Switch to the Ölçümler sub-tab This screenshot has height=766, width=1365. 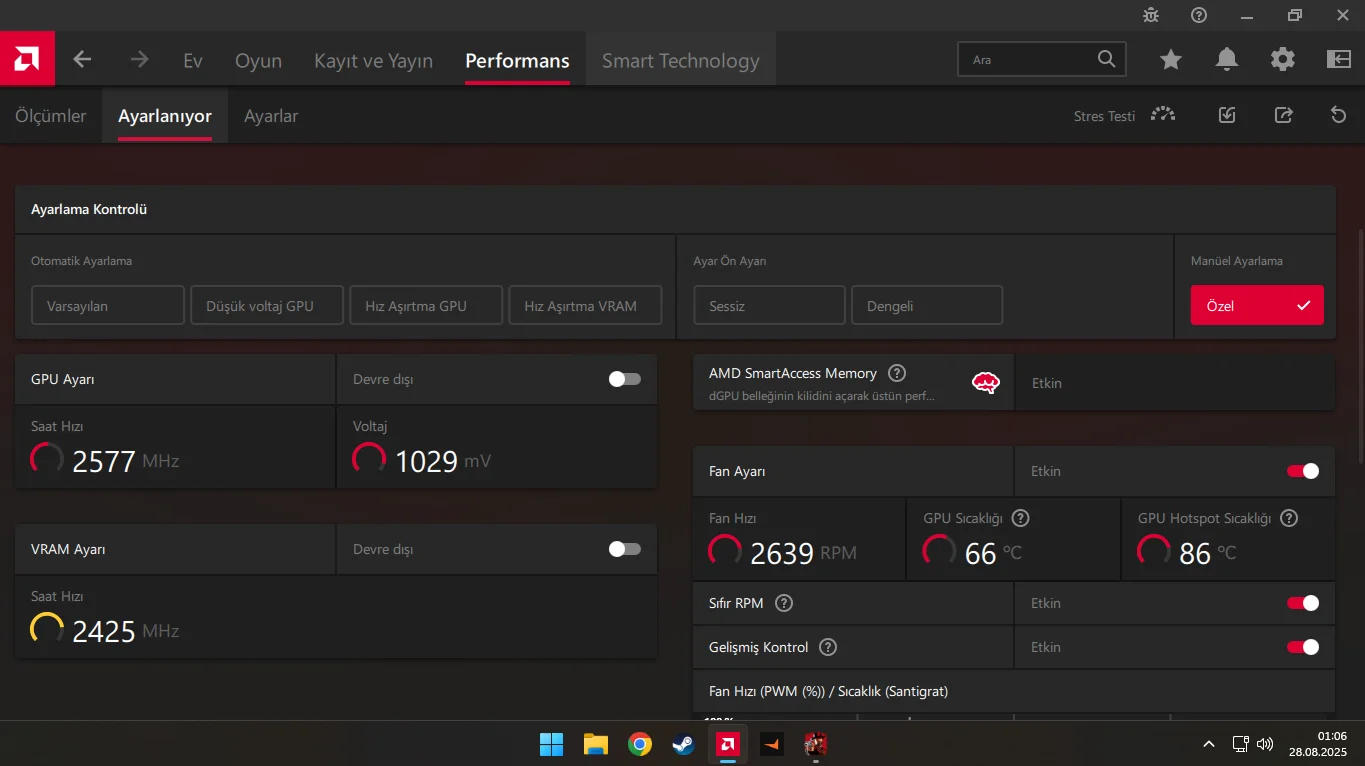point(51,116)
